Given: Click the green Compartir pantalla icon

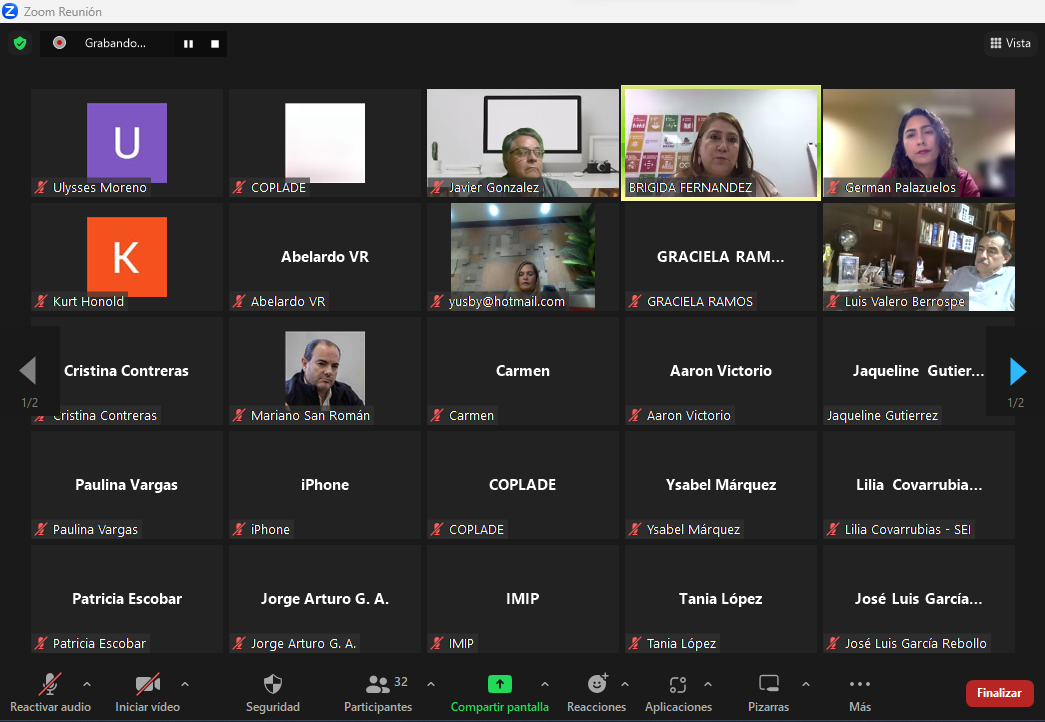Looking at the screenshot, I should pyautogui.click(x=499, y=685).
